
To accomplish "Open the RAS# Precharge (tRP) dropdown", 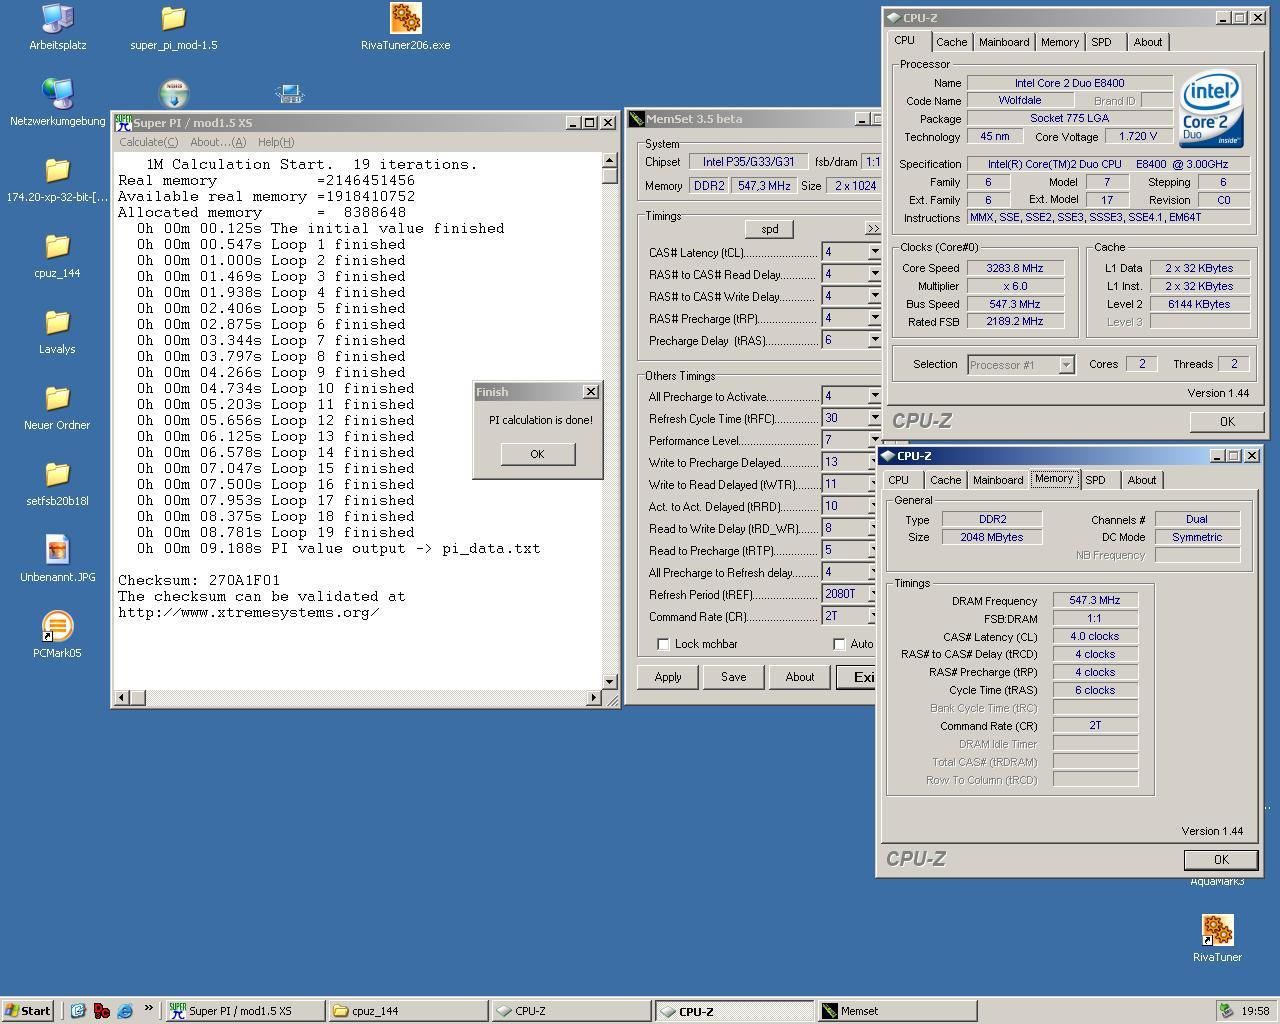I will click(874, 318).
